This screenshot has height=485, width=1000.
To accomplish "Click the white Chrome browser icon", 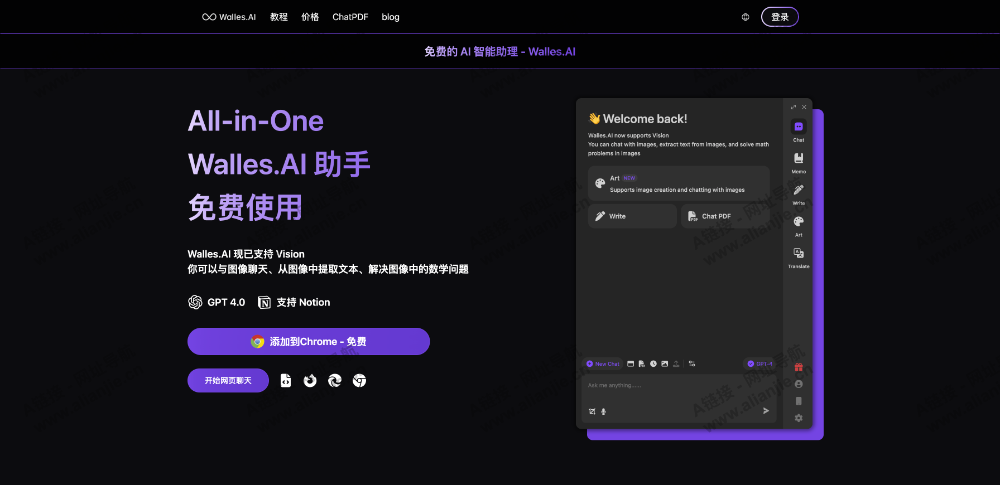I will click(x=360, y=381).
